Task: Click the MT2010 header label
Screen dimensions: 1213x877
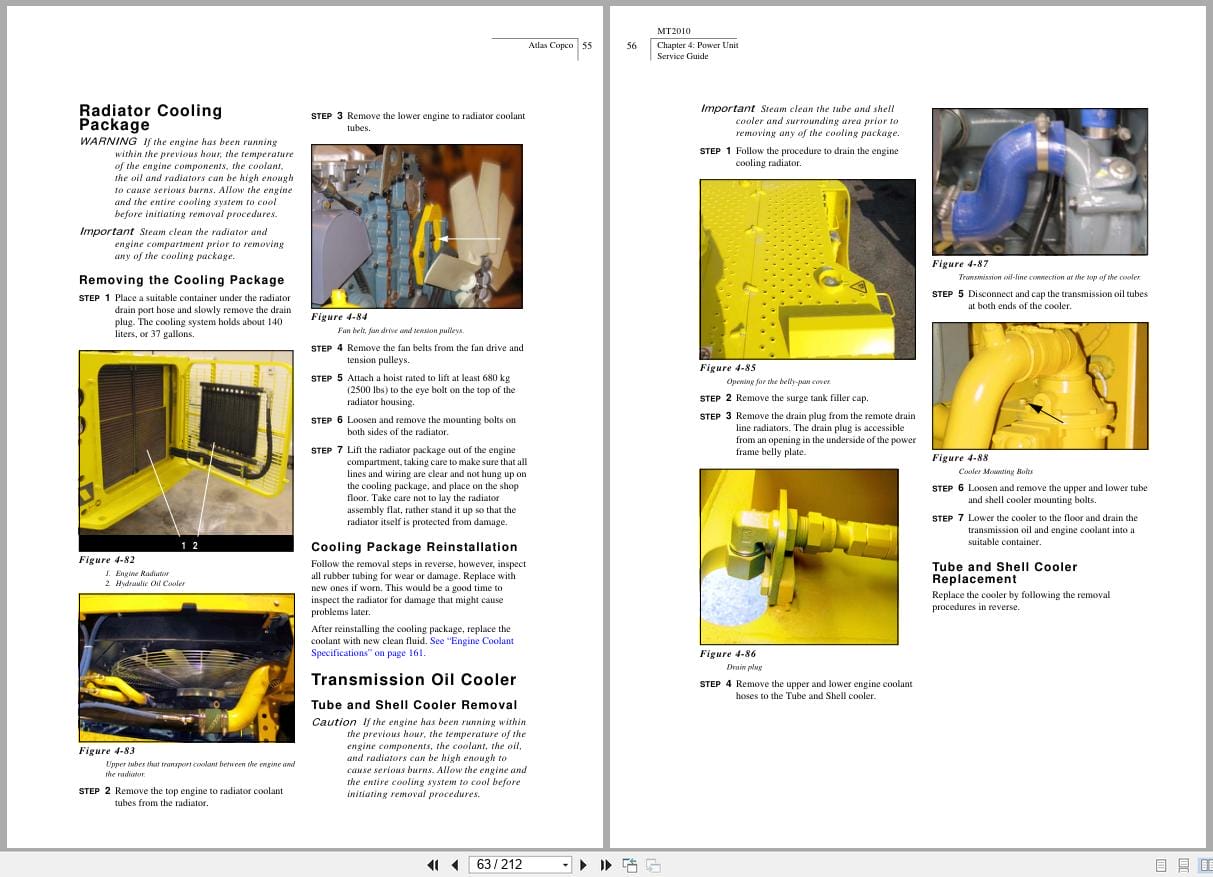Action: point(673,32)
